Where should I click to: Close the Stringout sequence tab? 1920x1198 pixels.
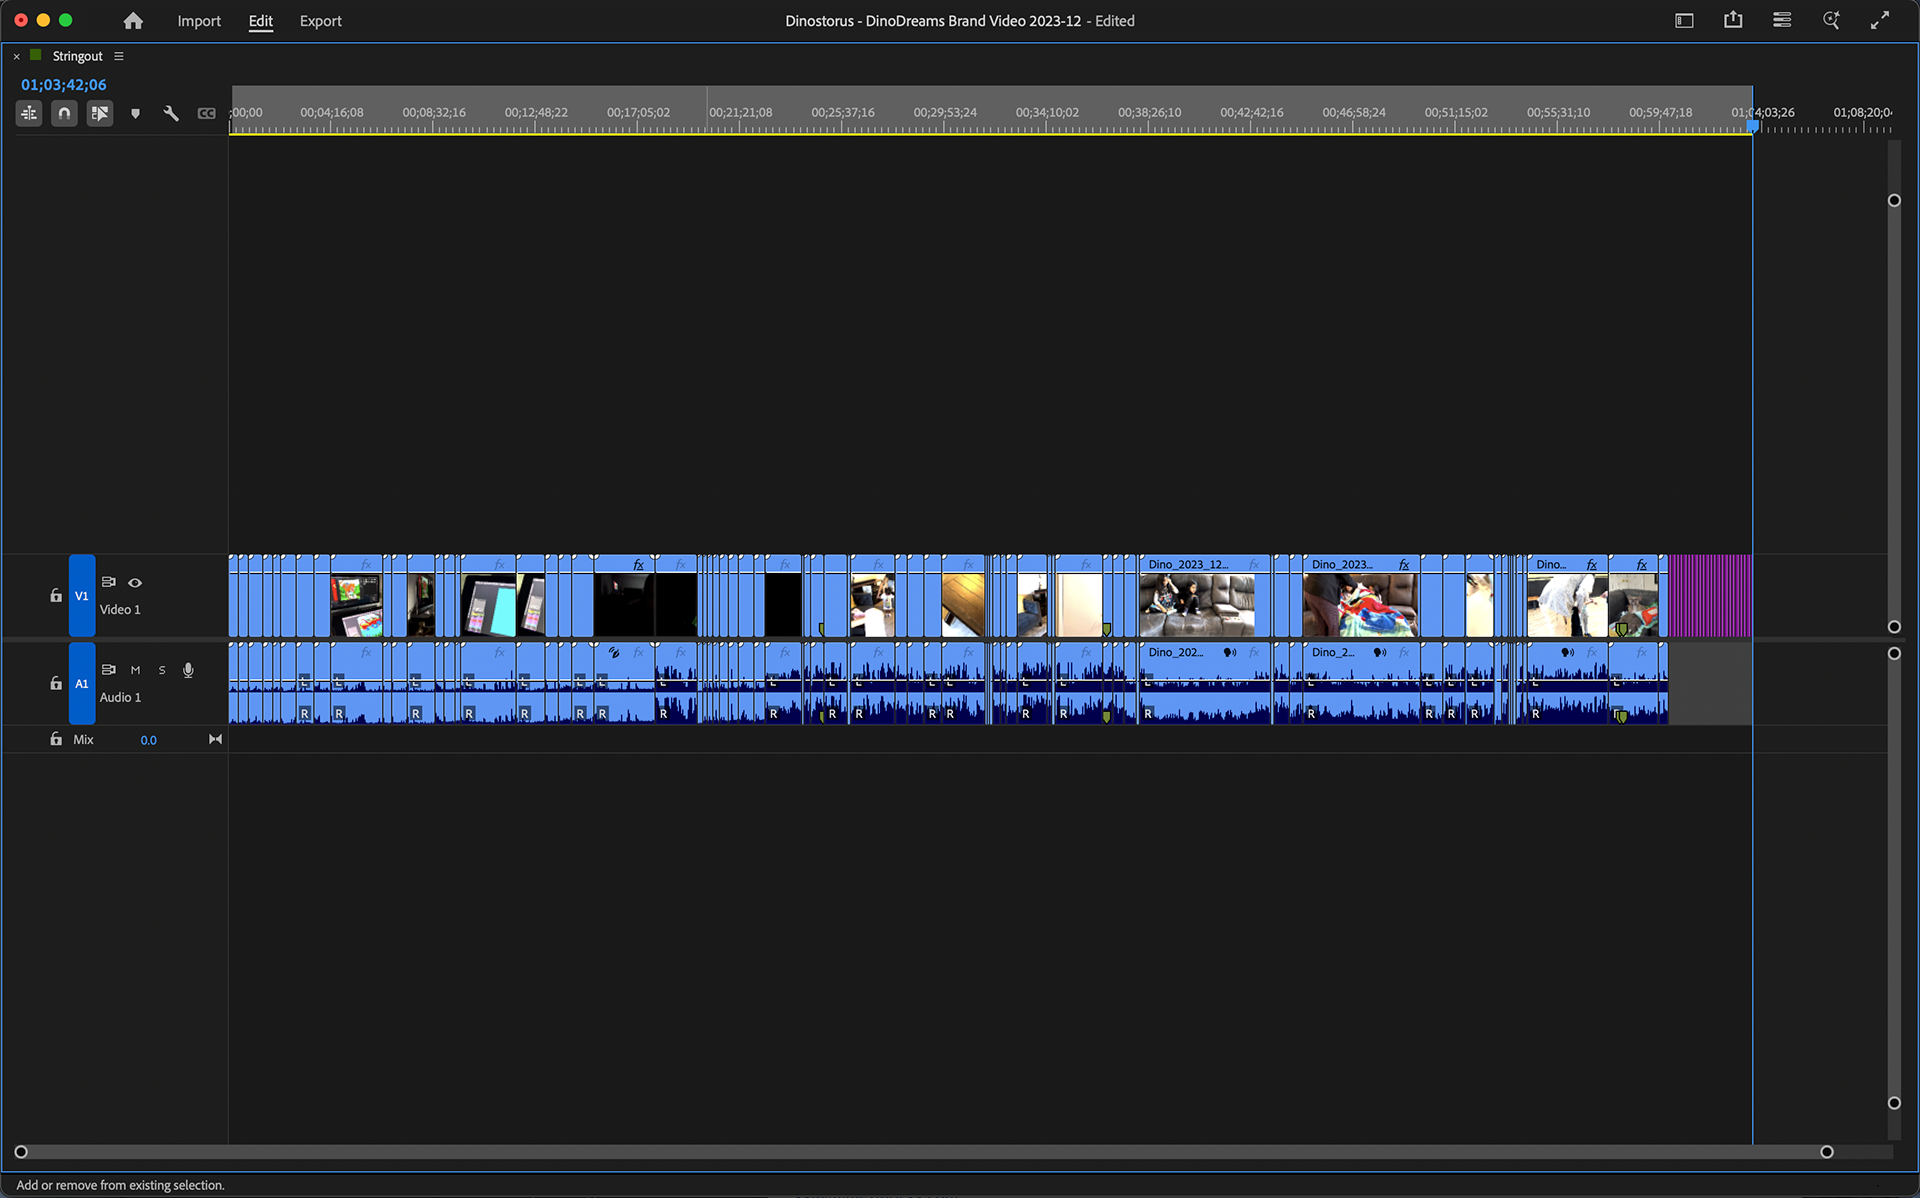16,56
